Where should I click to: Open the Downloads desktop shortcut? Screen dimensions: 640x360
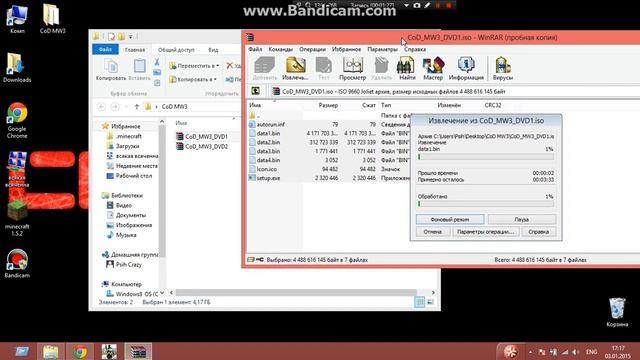(17, 67)
